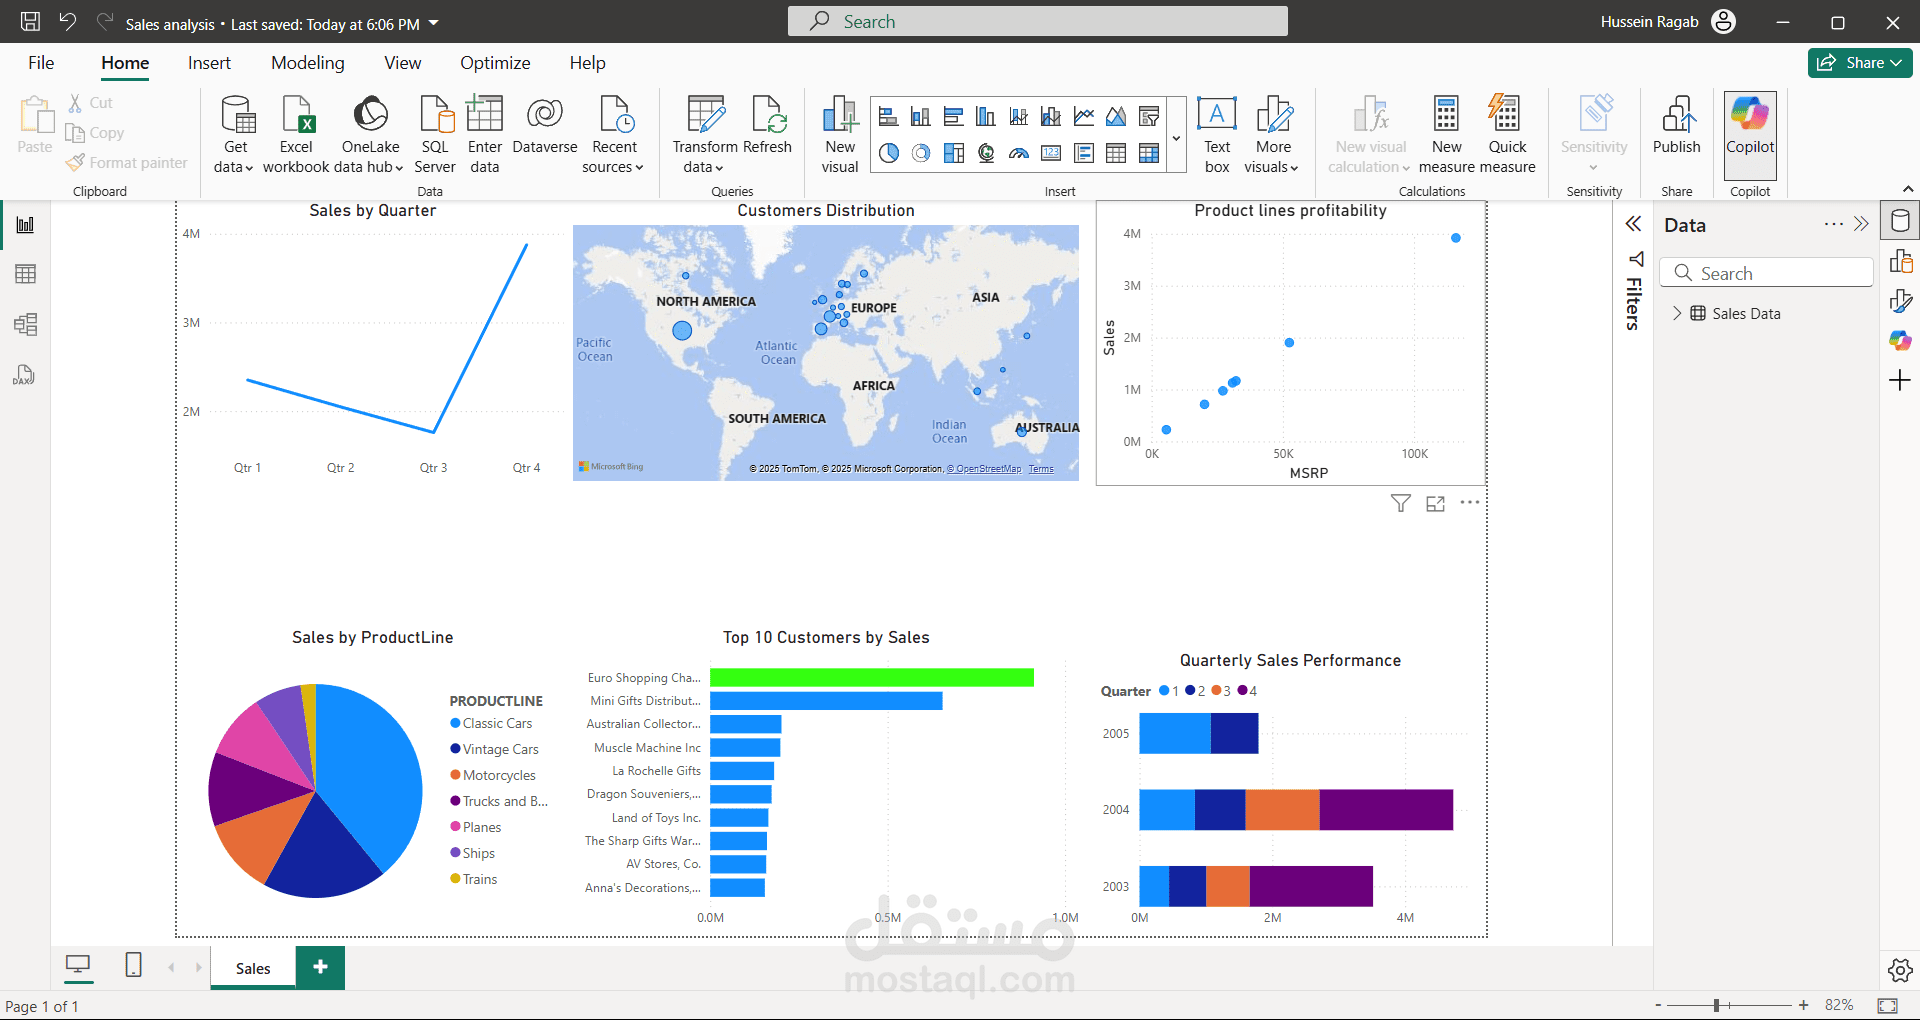Screen dimensions: 1920x1020
Task: Open Transform data in the Queries group
Action: (705, 134)
